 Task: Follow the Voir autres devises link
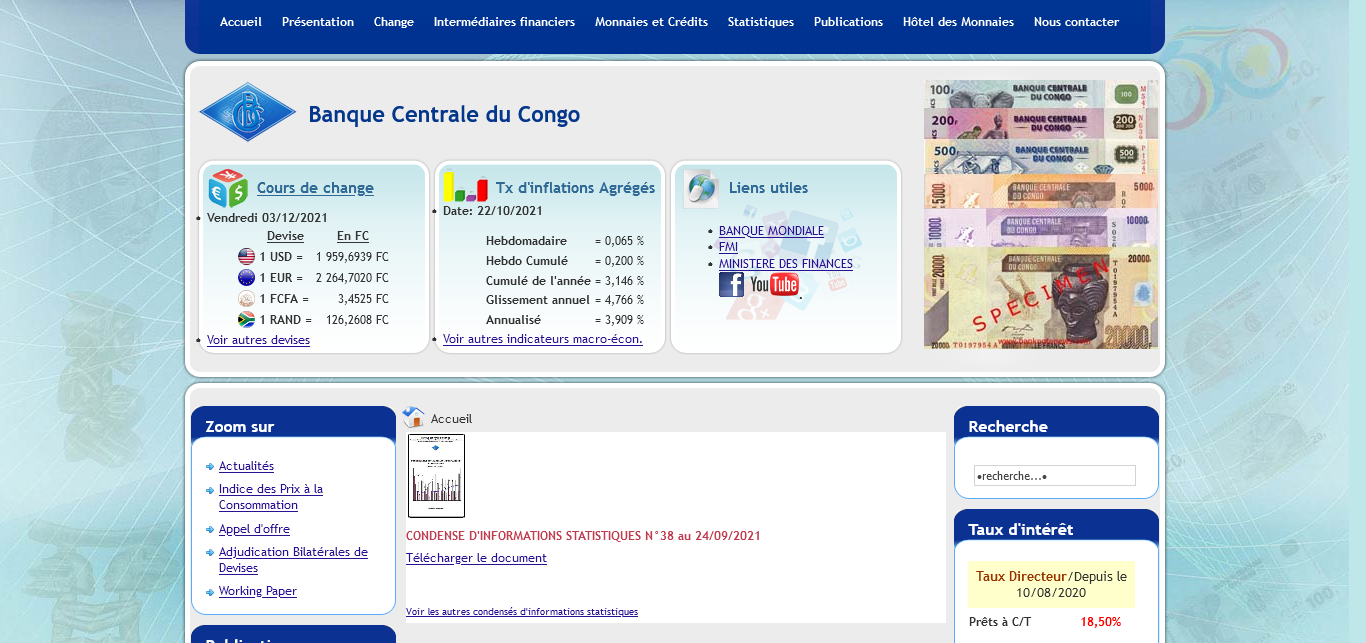(x=258, y=340)
